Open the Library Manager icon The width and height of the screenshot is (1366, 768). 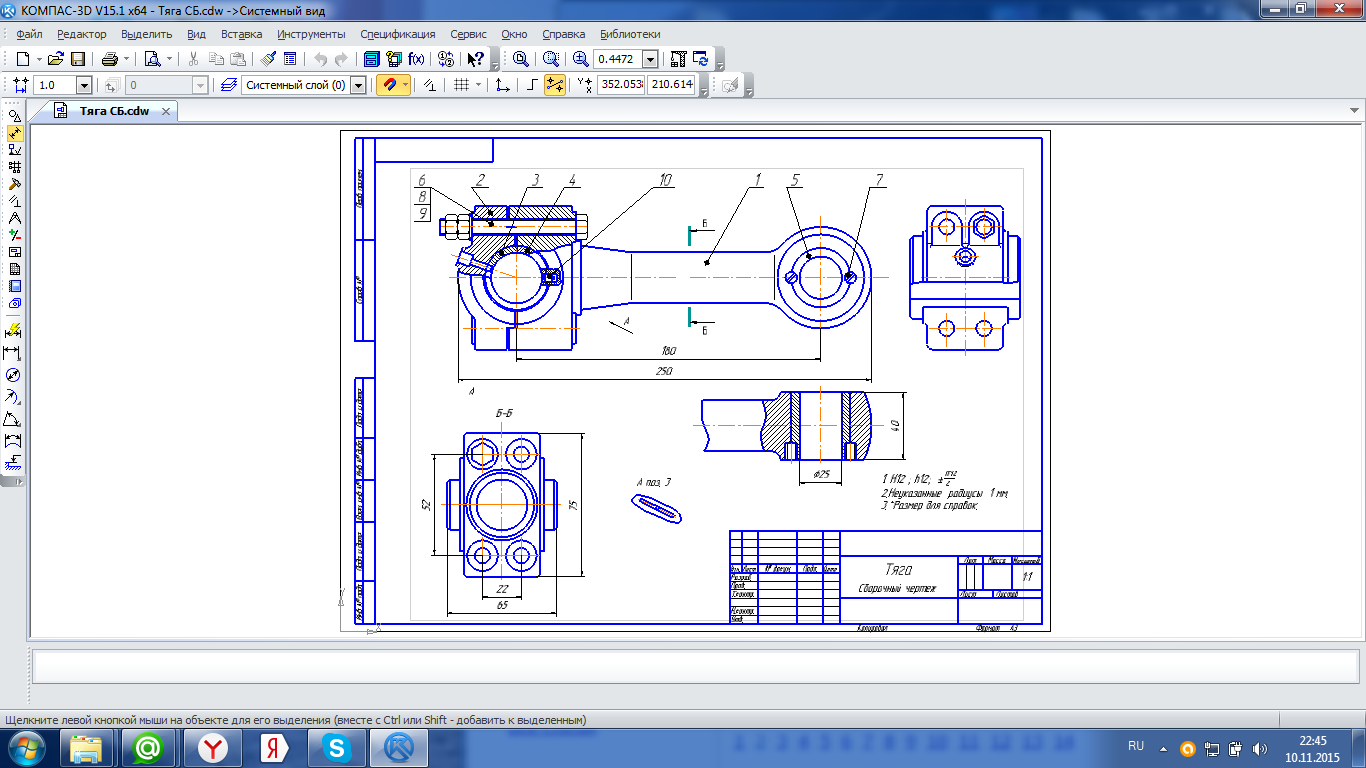click(371, 59)
